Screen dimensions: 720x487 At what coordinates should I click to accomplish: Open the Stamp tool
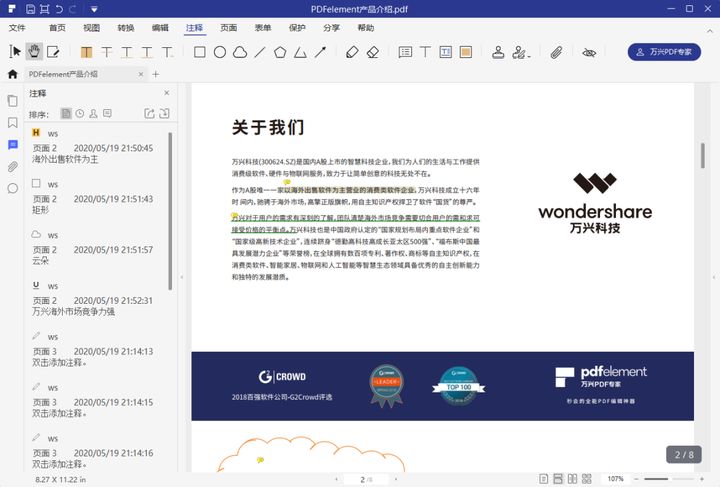(x=498, y=52)
